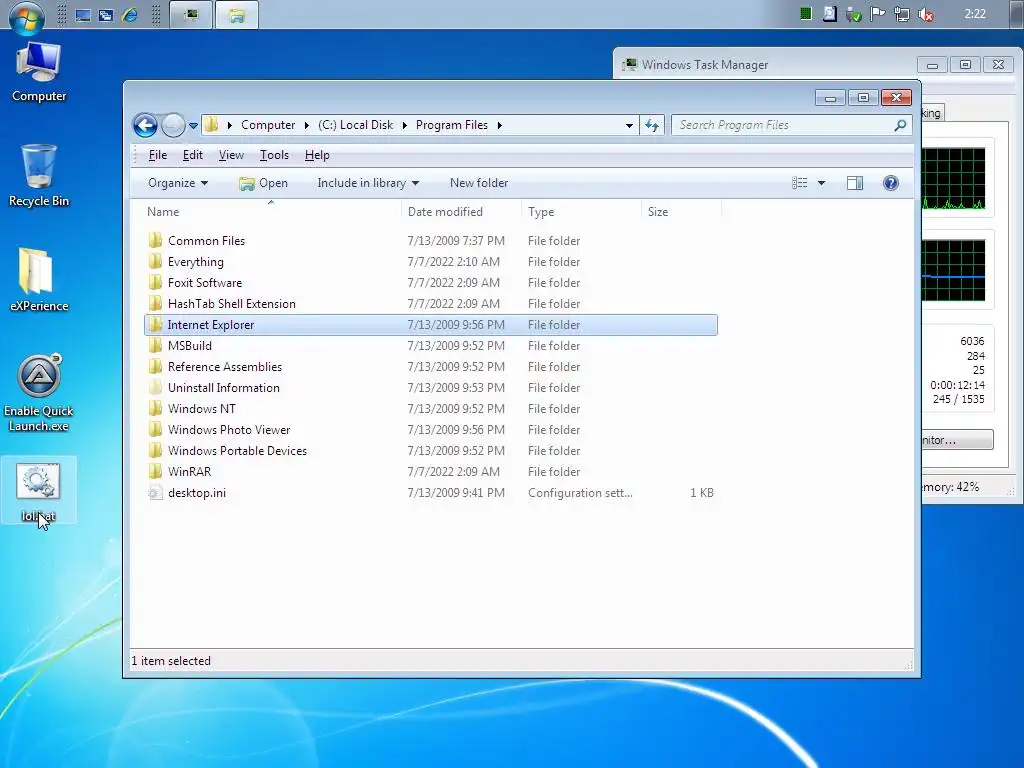Select the Foxit Software folder

431,283
